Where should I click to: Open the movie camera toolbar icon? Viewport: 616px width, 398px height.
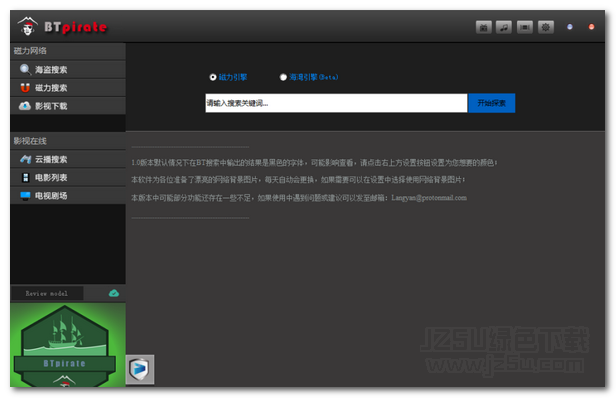point(484,27)
